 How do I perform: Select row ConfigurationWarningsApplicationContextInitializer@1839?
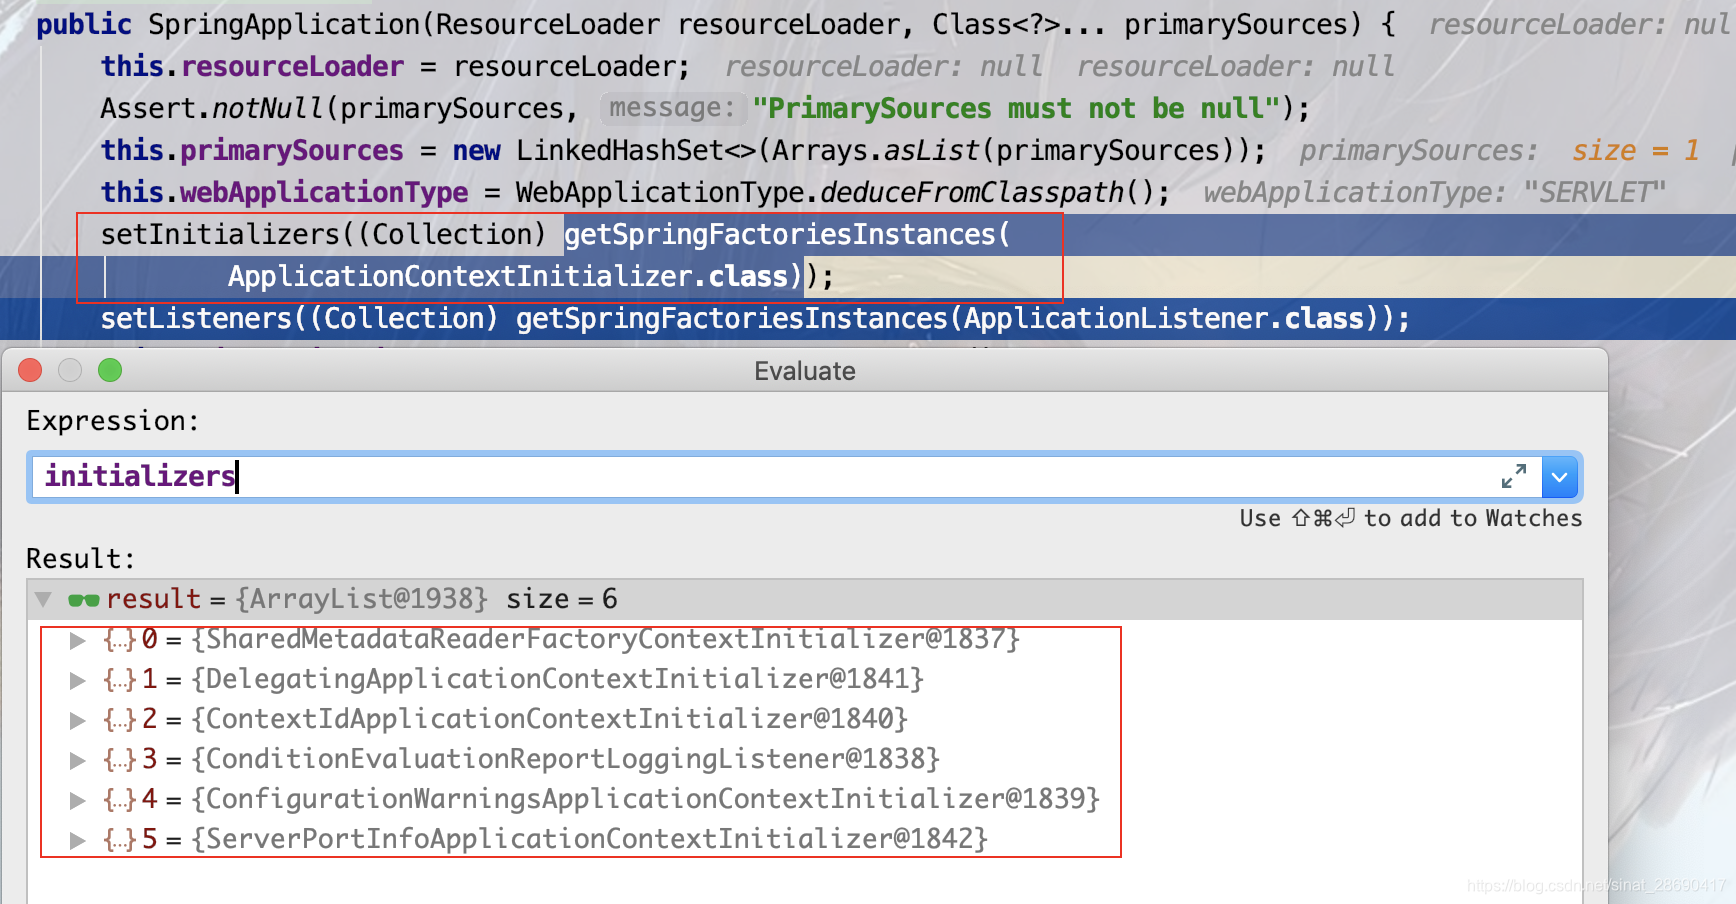click(805, 799)
